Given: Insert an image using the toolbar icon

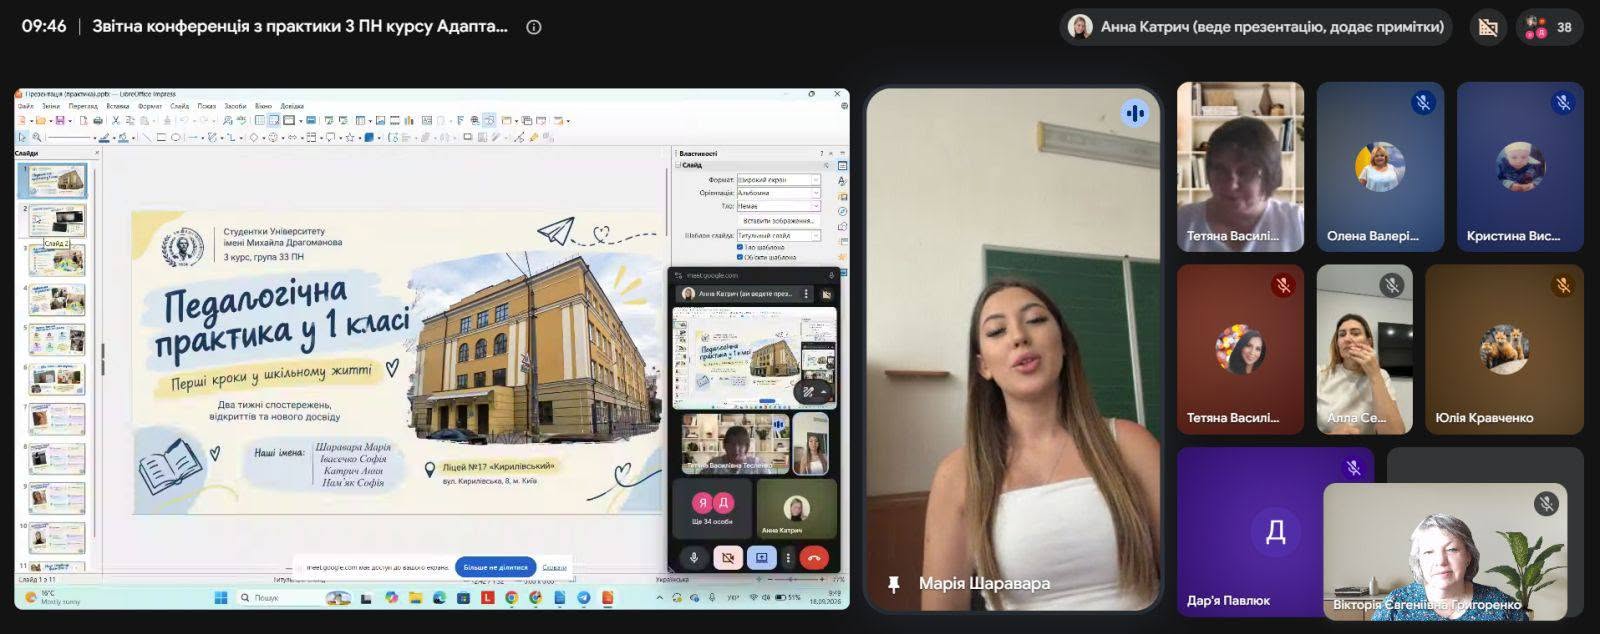Looking at the screenshot, I should [x=380, y=121].
